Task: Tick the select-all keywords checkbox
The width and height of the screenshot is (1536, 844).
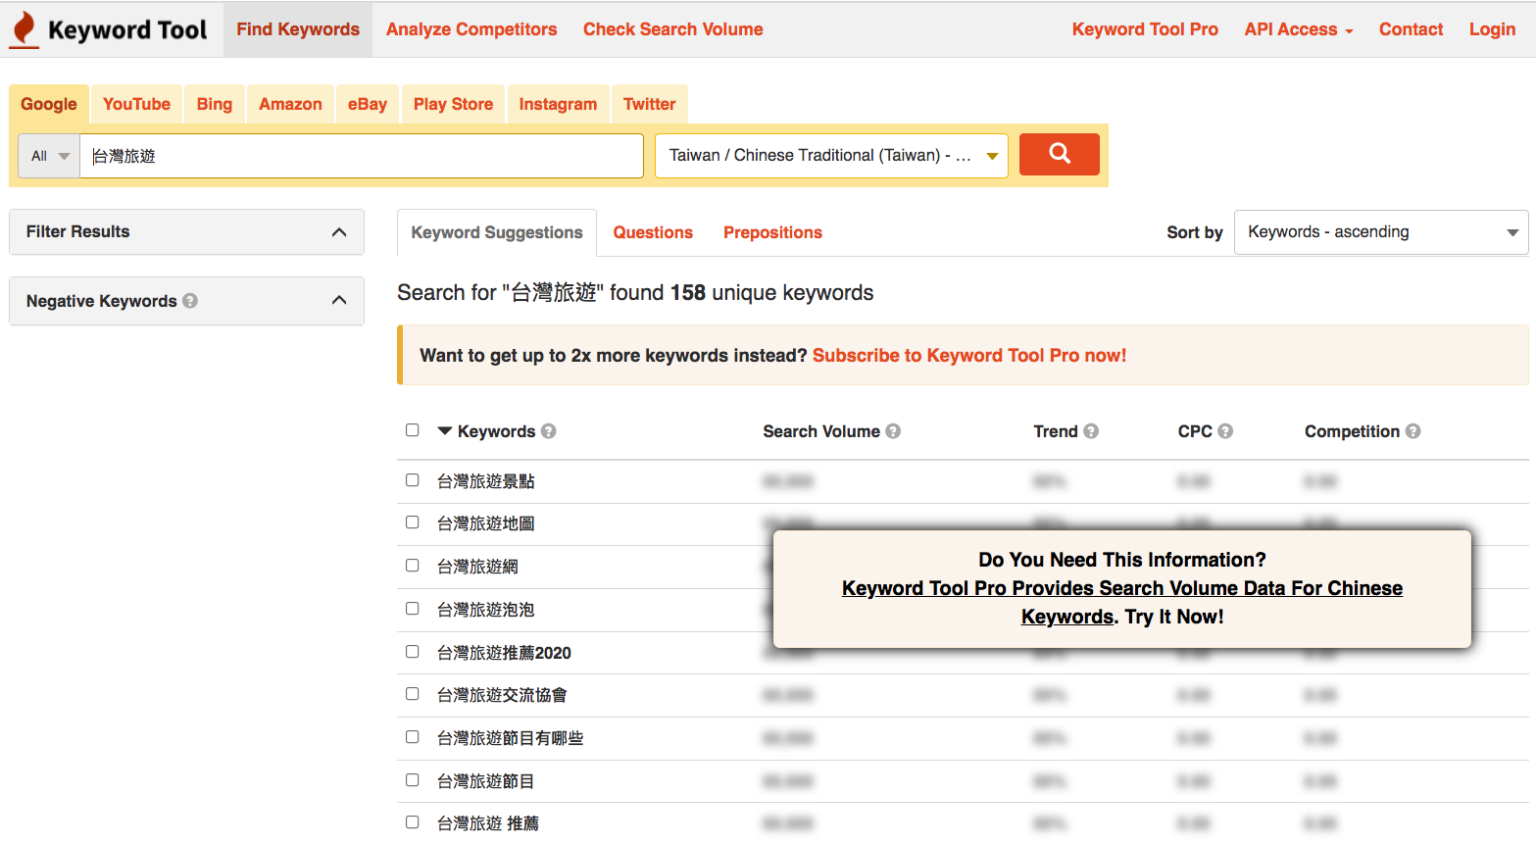Action: (x=412, y=430)
